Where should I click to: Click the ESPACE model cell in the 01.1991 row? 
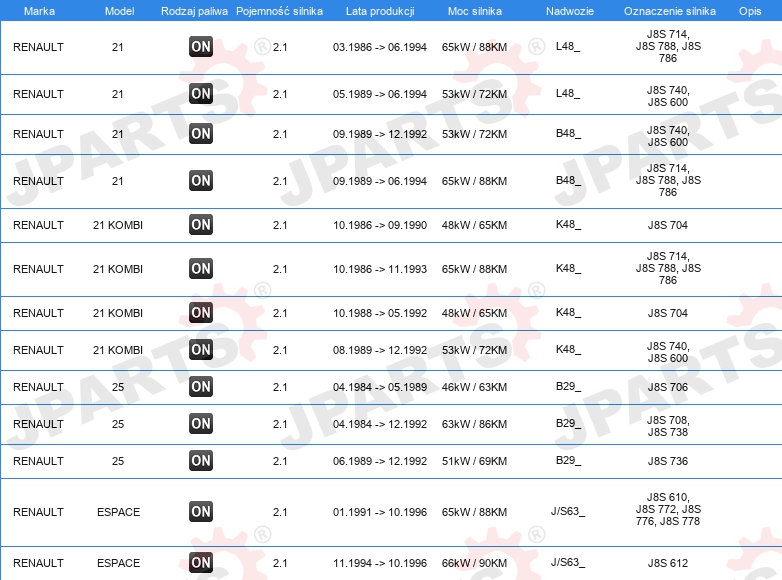pyautogui.click(x=118, y=512)
